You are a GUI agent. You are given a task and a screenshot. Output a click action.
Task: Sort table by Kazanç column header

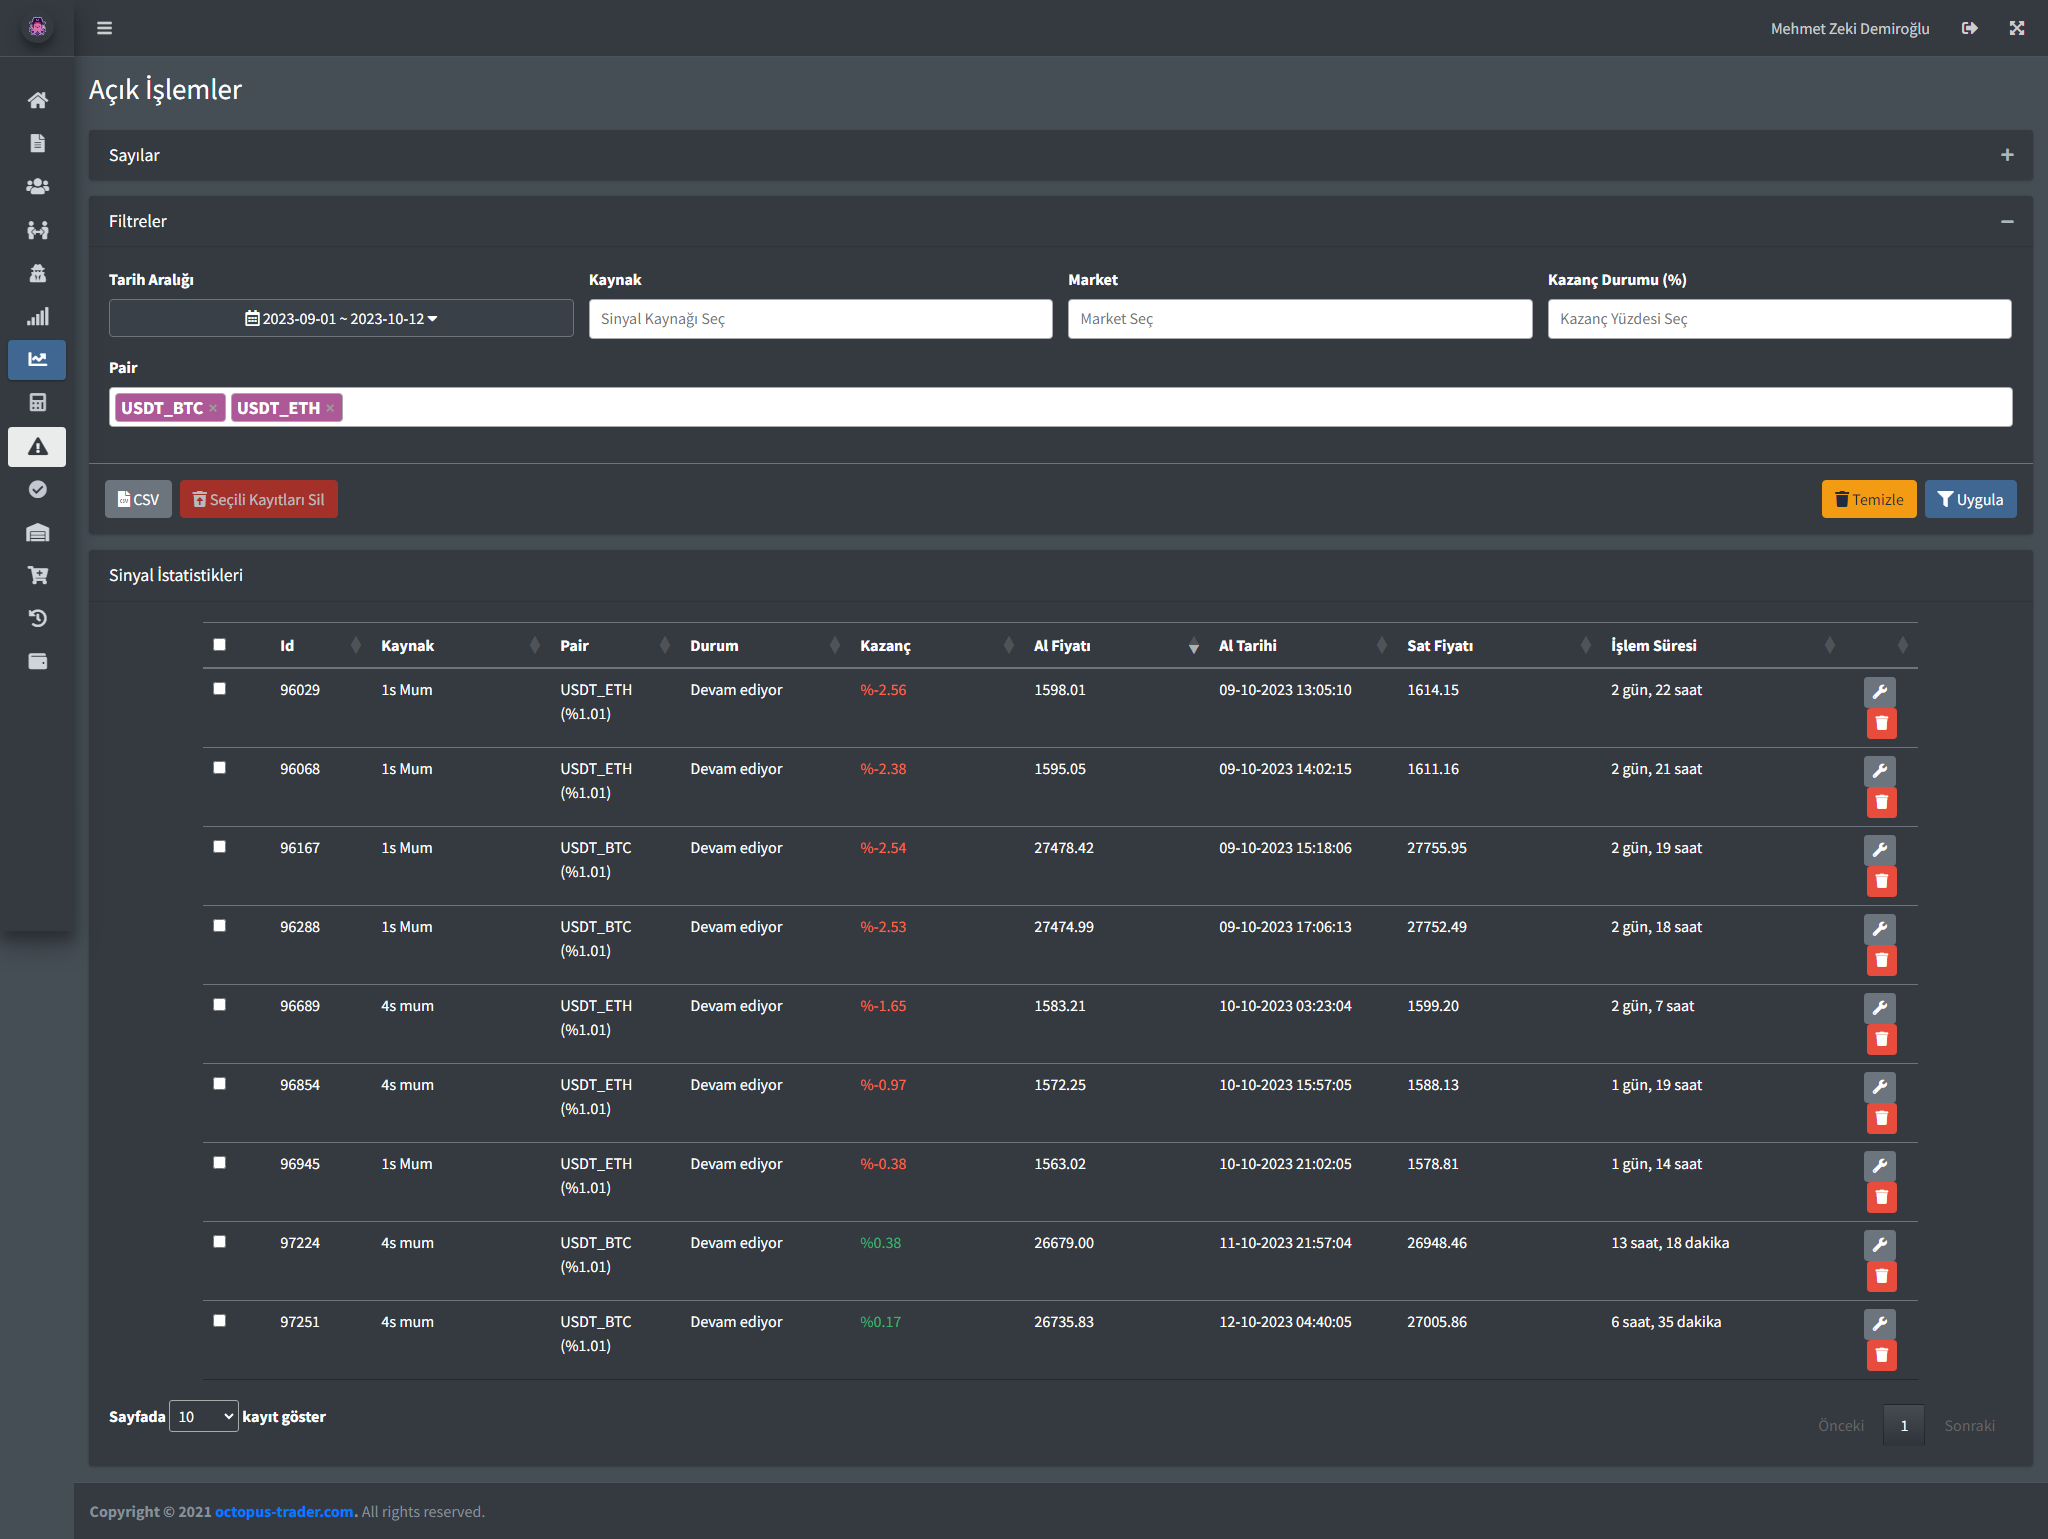pos(885,646)
